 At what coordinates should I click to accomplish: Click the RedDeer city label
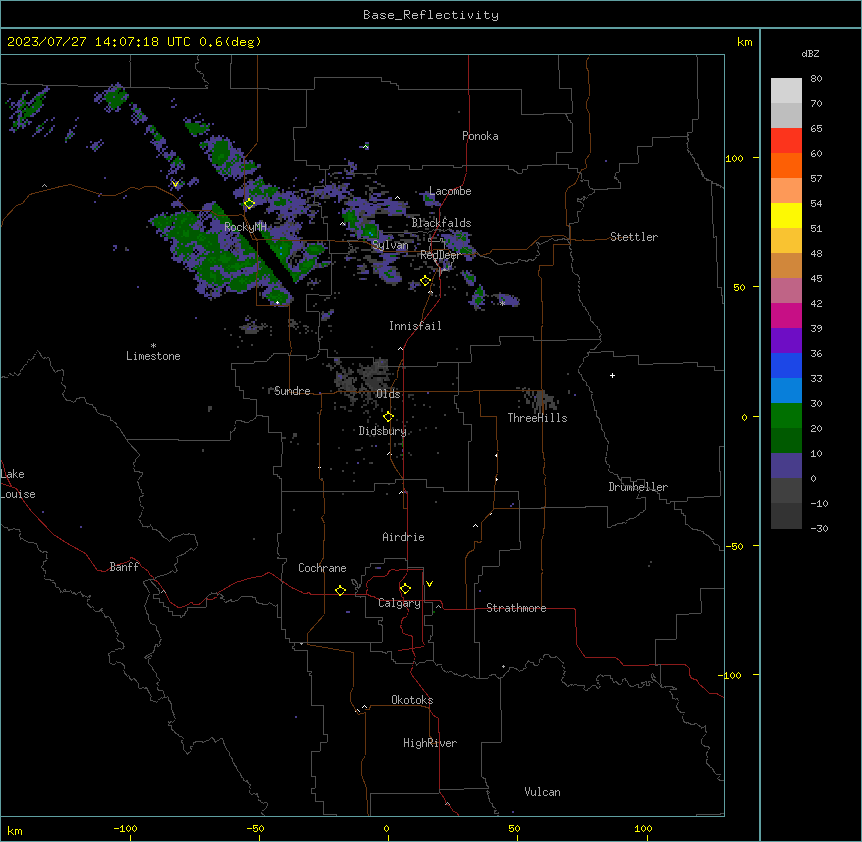coord(440,255)
